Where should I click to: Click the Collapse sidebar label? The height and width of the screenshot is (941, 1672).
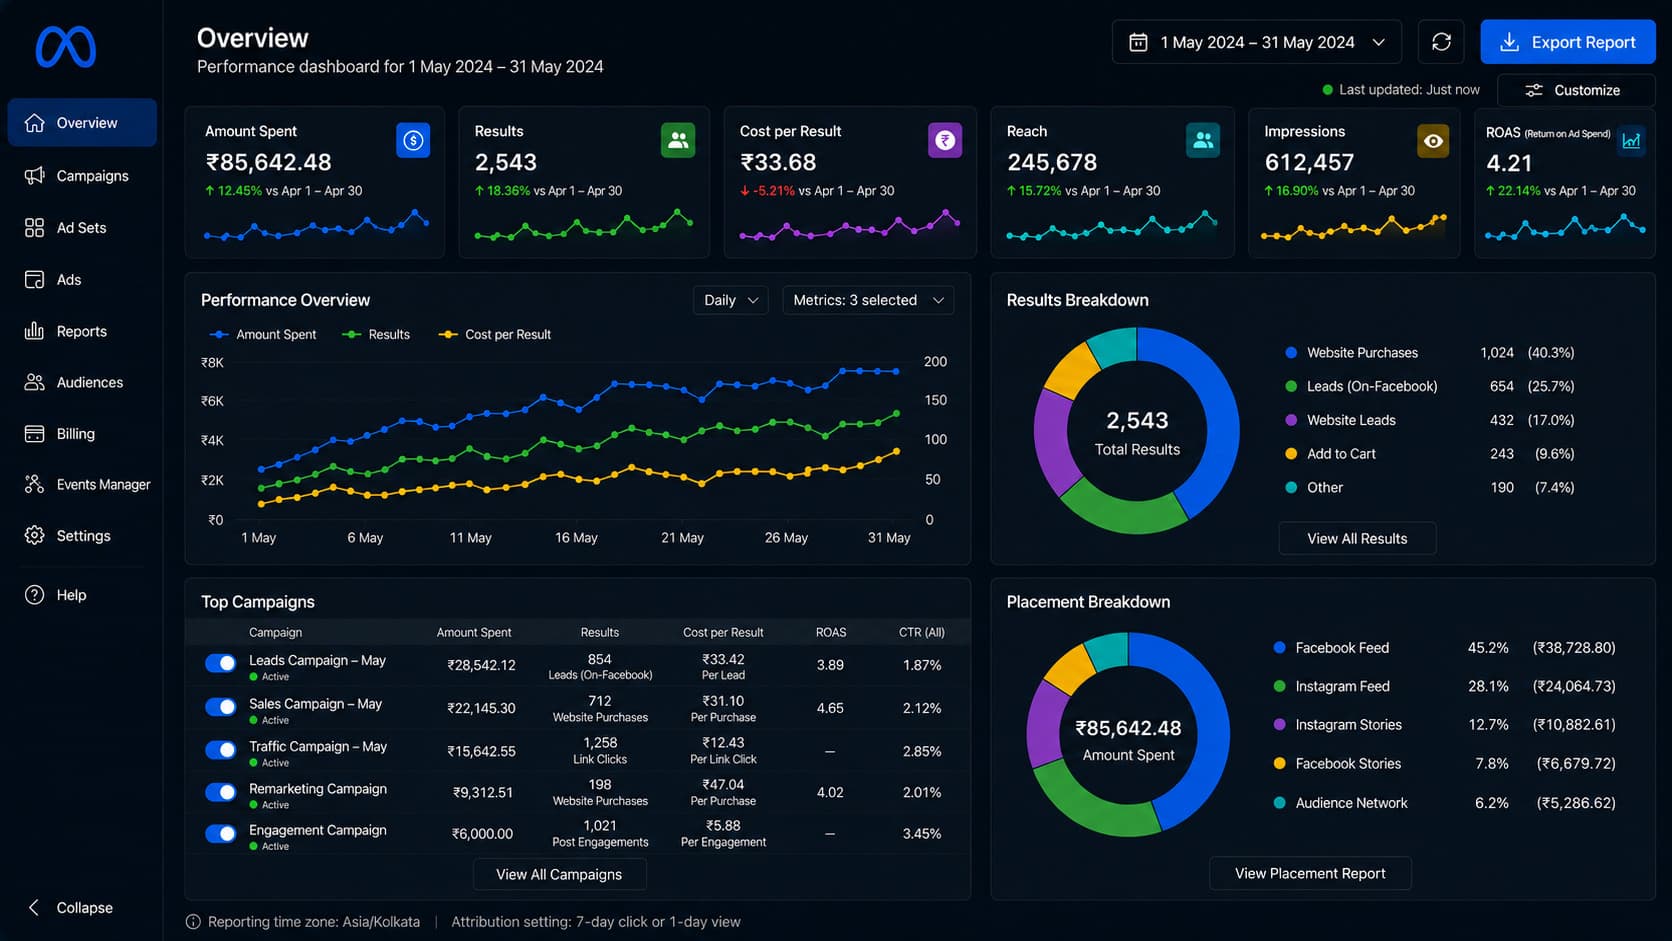click(84, 908)
